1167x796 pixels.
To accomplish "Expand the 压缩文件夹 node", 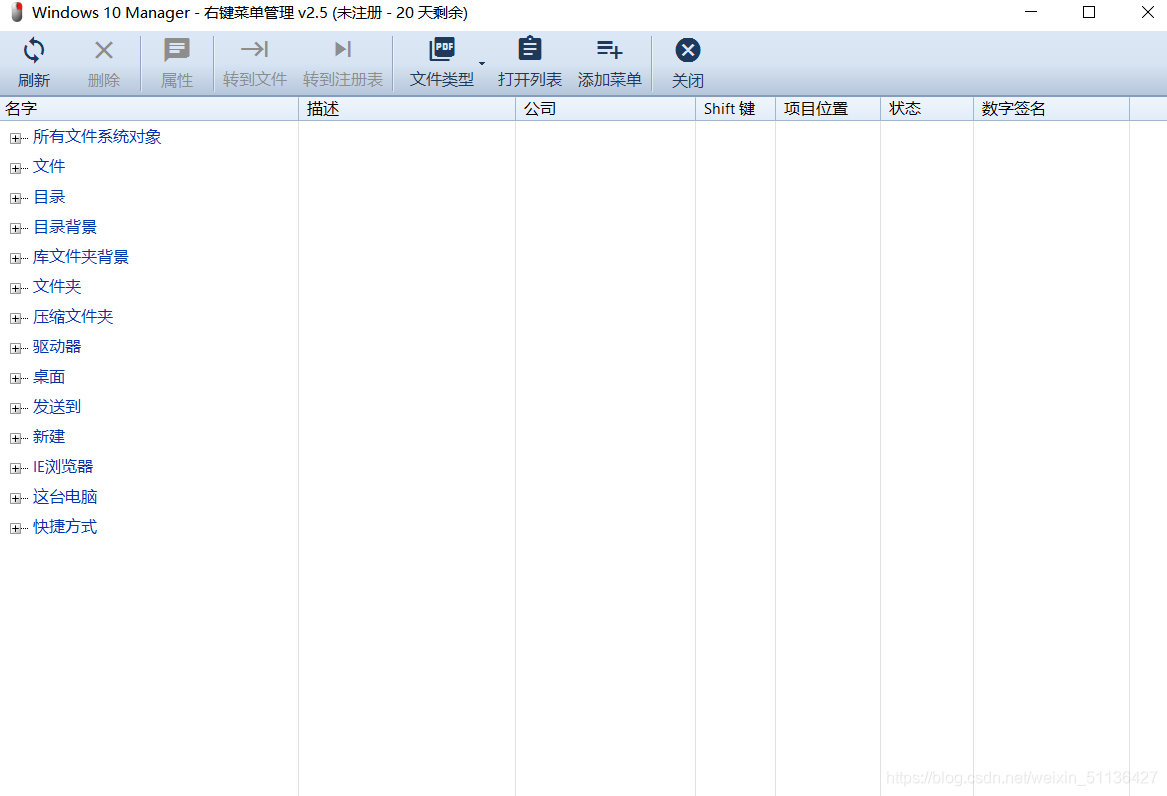I will [15, 318].
